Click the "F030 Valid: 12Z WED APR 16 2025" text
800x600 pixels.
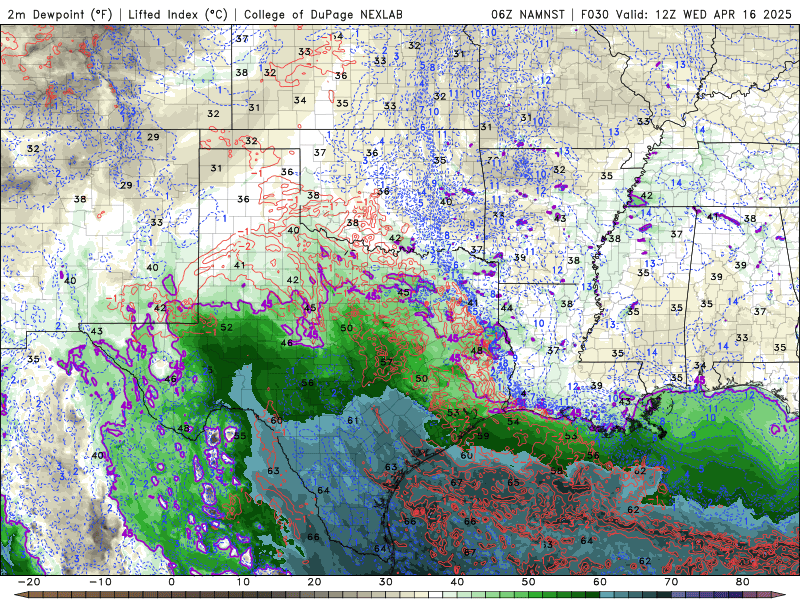click(x=686, y=14)
